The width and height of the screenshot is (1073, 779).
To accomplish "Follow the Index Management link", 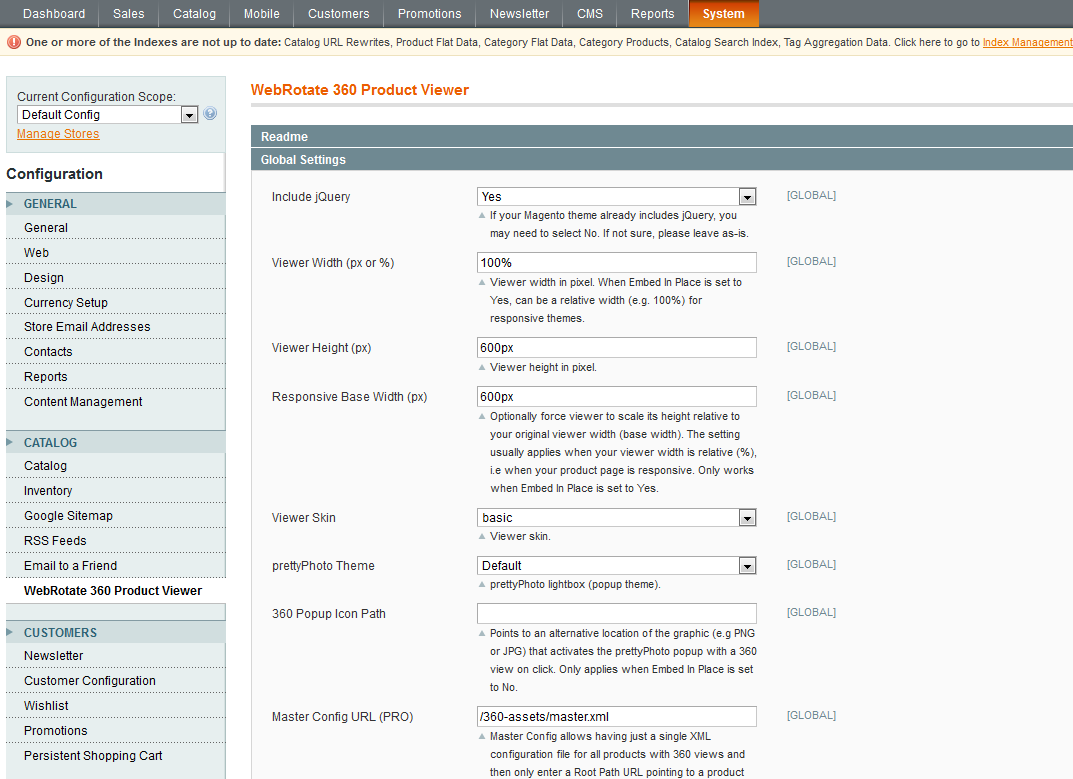I will coord(1028,42).
